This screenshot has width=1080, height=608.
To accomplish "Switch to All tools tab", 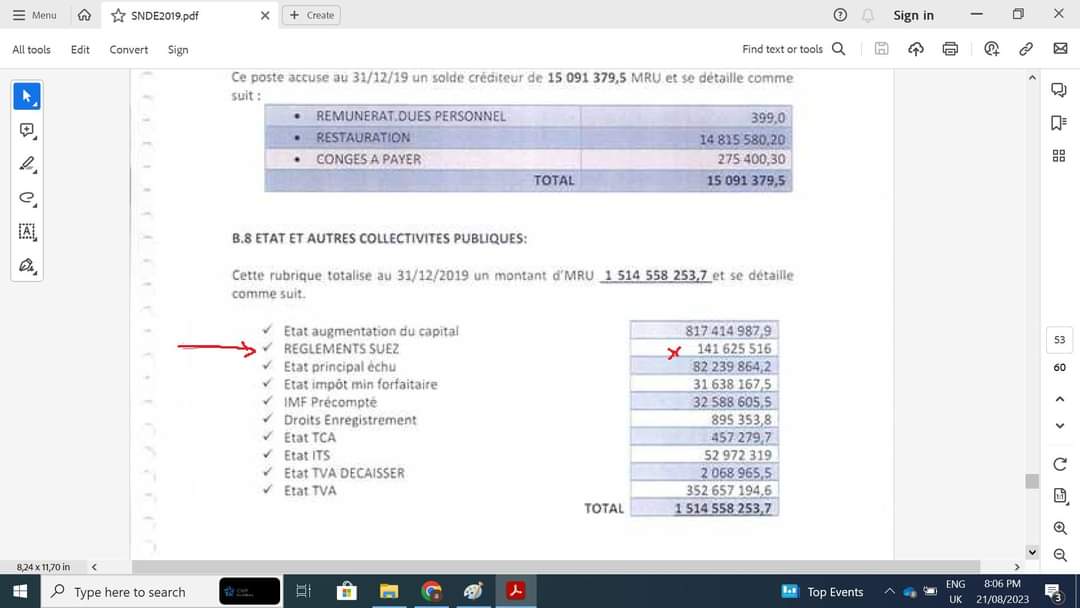I will pyautogui.click(x=31, y=50).
